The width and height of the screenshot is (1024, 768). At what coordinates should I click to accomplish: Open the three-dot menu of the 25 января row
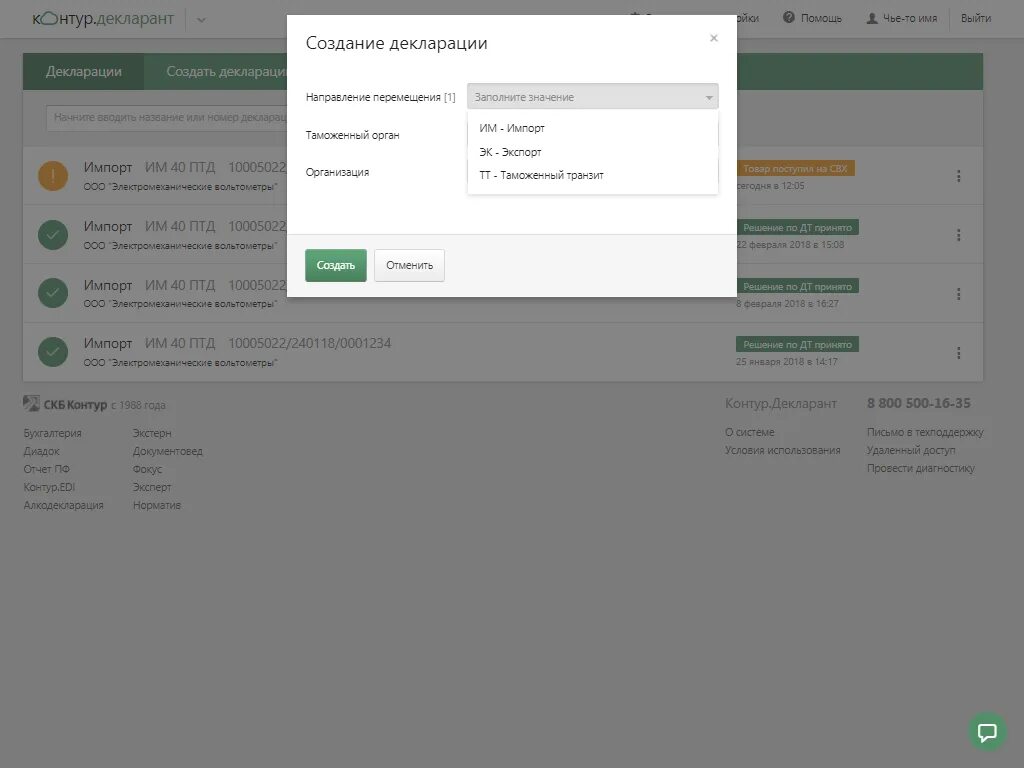click(x=958, y=353)
